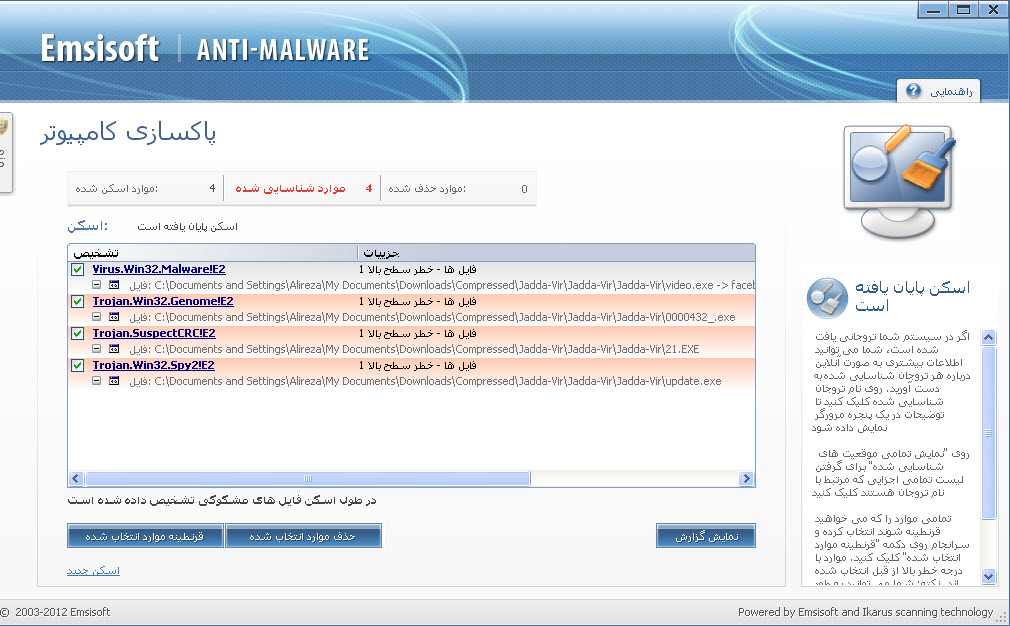Click file icon beside the 0000432_.exe path
1010x626 pixels.
pos(114,317)
